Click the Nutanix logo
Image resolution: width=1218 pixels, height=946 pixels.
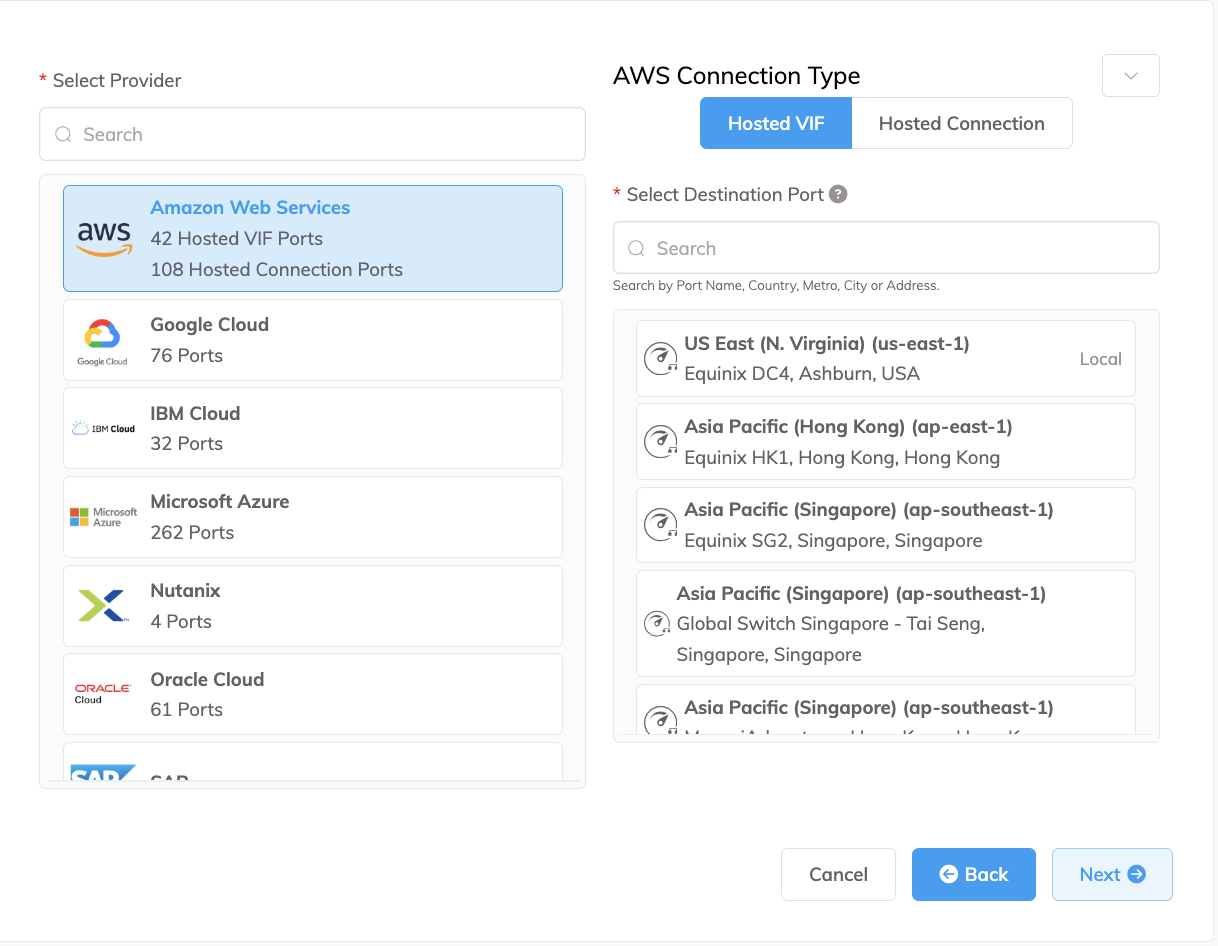(x=103, y=604)
